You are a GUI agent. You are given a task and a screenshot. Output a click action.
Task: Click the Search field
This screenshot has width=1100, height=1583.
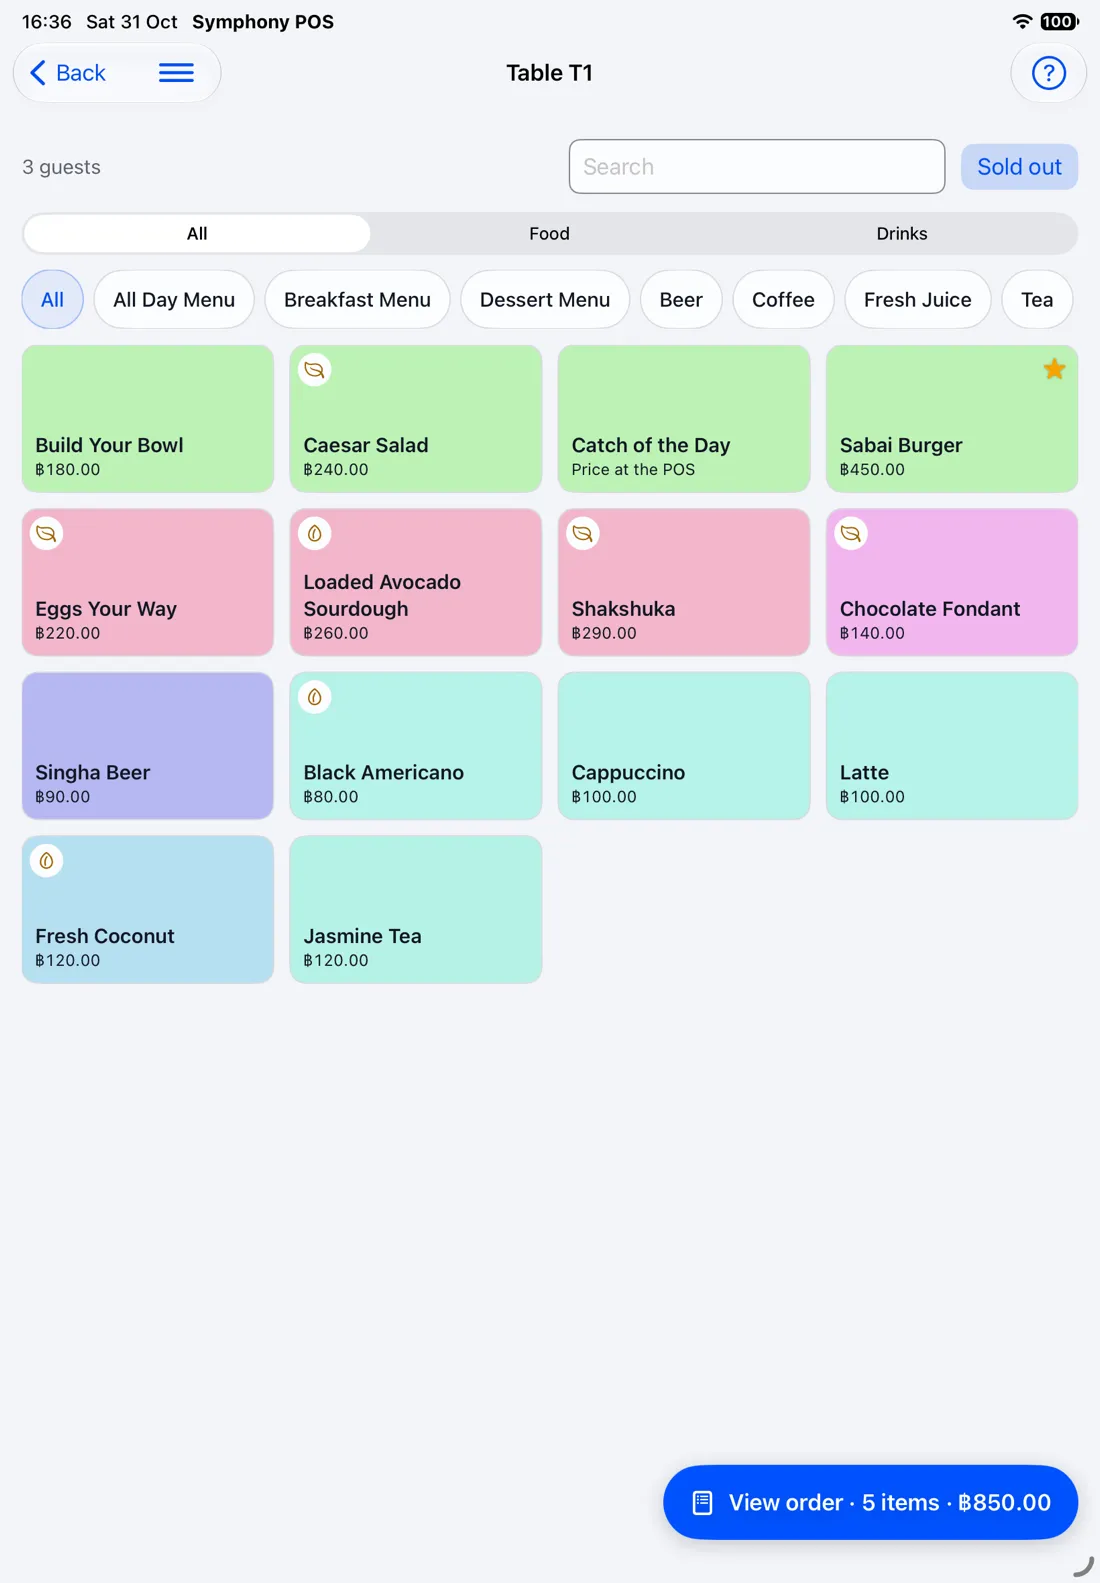(757, 167)
